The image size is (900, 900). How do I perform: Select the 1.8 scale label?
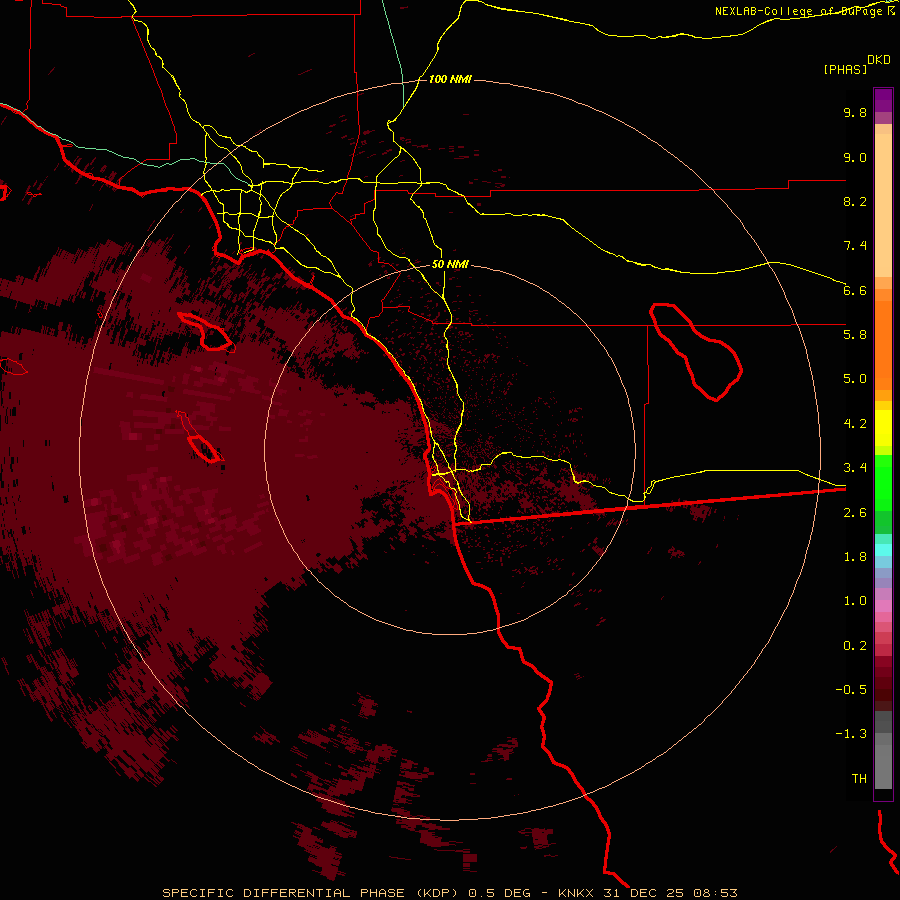click(x=855, y=556)
